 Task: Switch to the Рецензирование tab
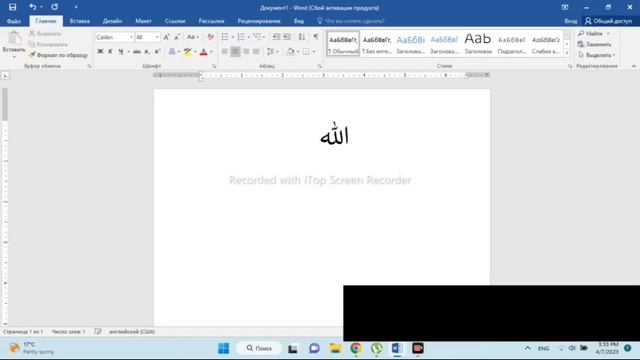[x=259, y=21]
